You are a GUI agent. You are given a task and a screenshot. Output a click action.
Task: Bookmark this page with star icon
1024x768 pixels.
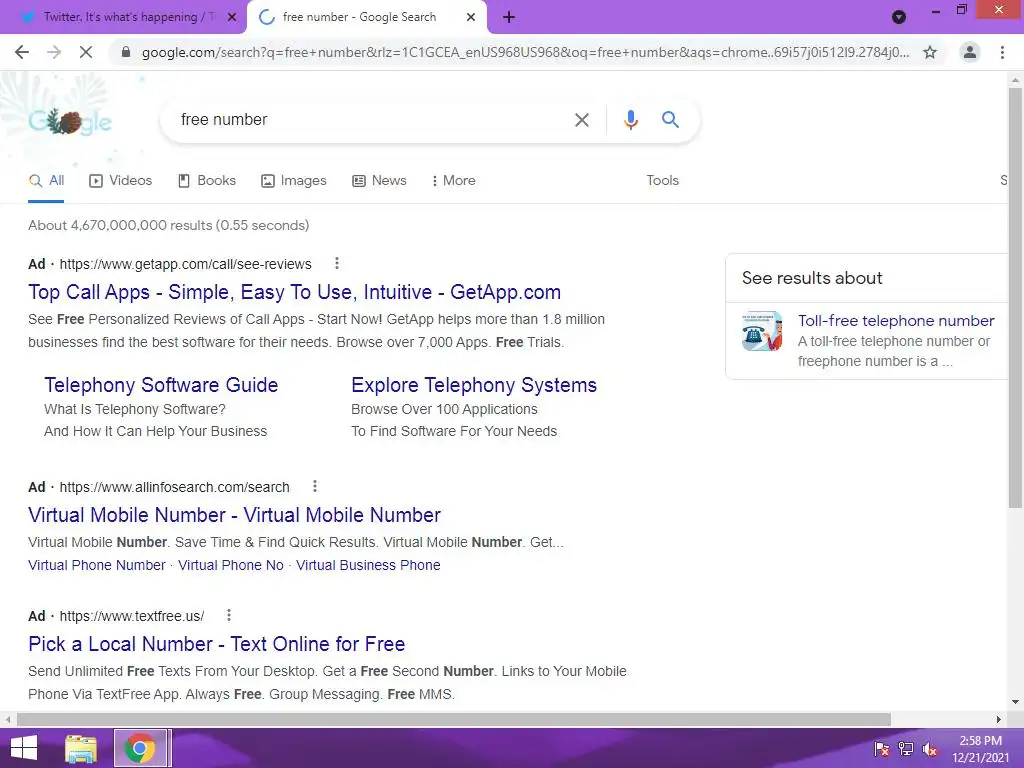pos(930,52)
